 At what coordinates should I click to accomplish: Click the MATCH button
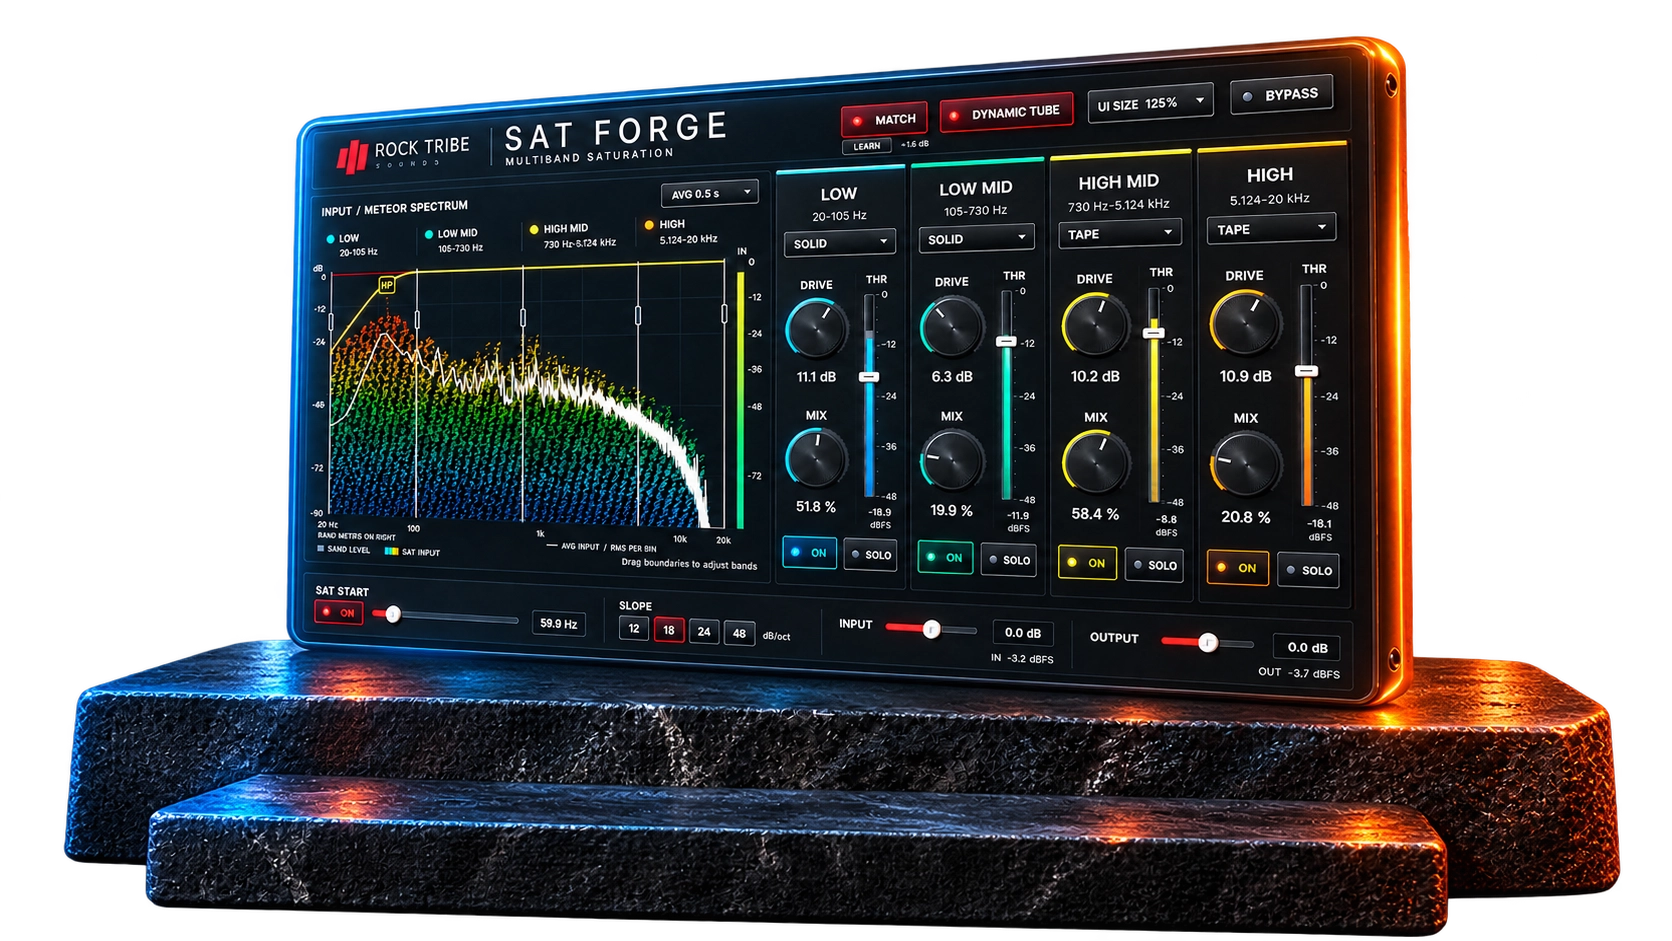pyautogui.click(x=884, y=120)
